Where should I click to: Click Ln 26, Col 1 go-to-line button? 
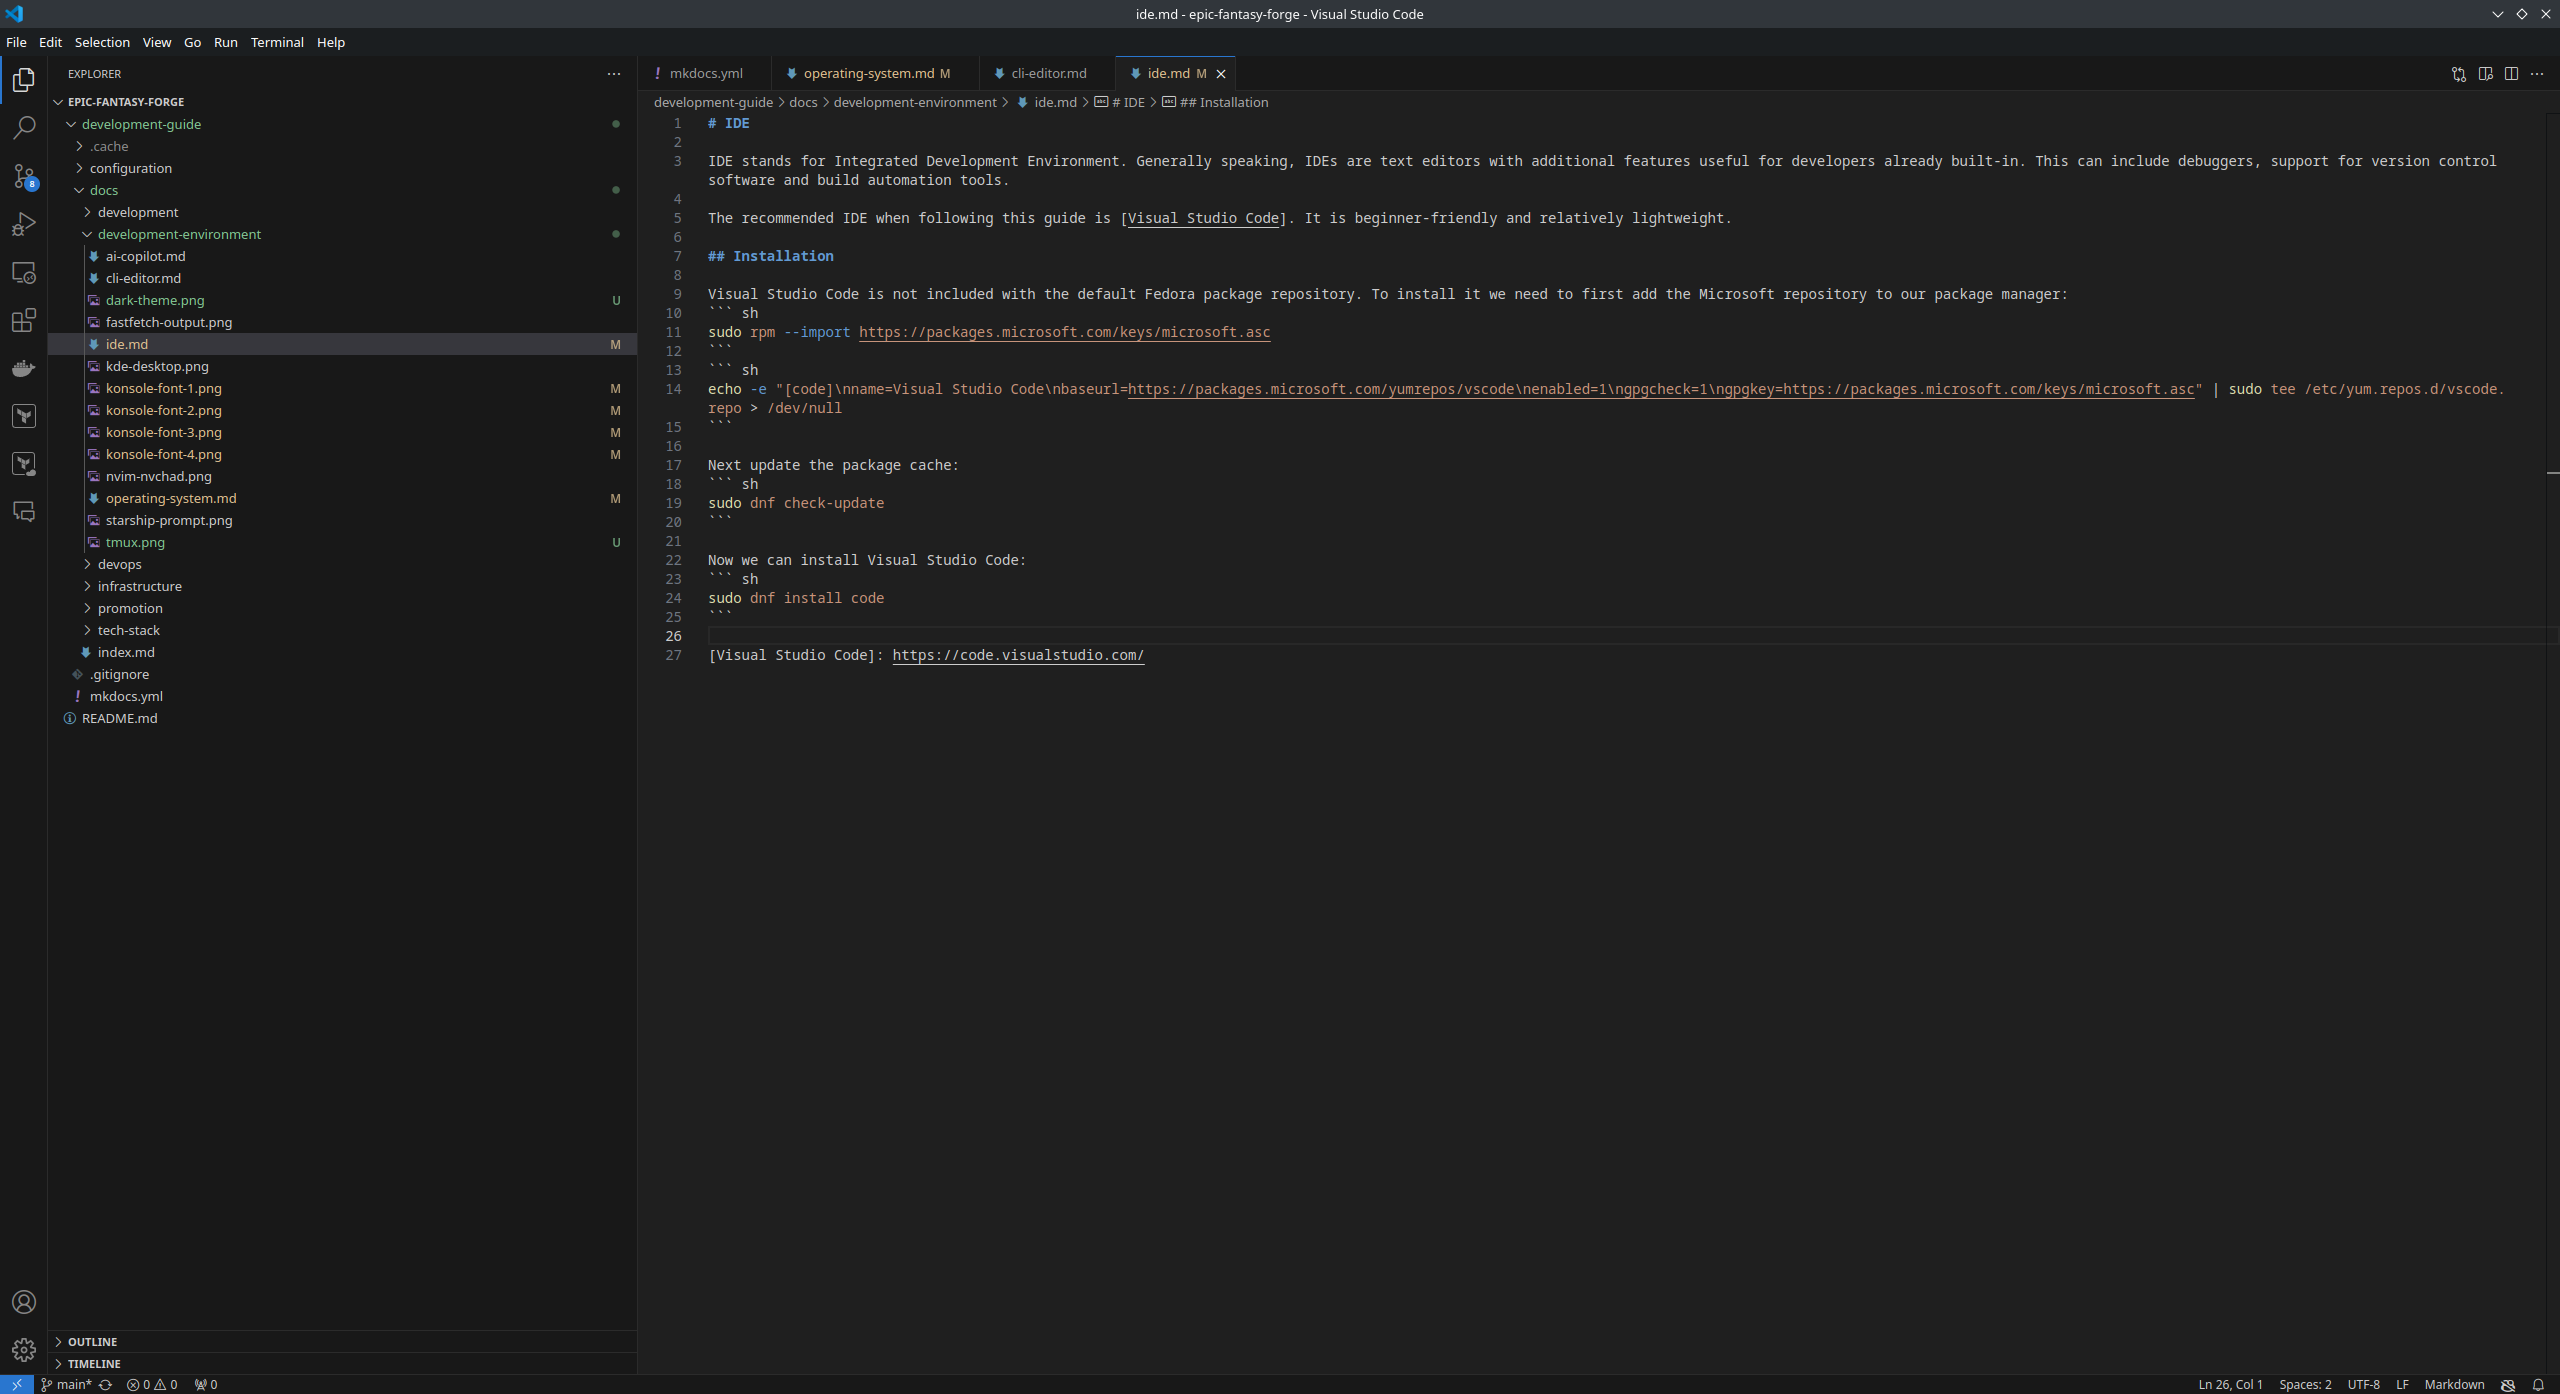coord(2230,1385)
